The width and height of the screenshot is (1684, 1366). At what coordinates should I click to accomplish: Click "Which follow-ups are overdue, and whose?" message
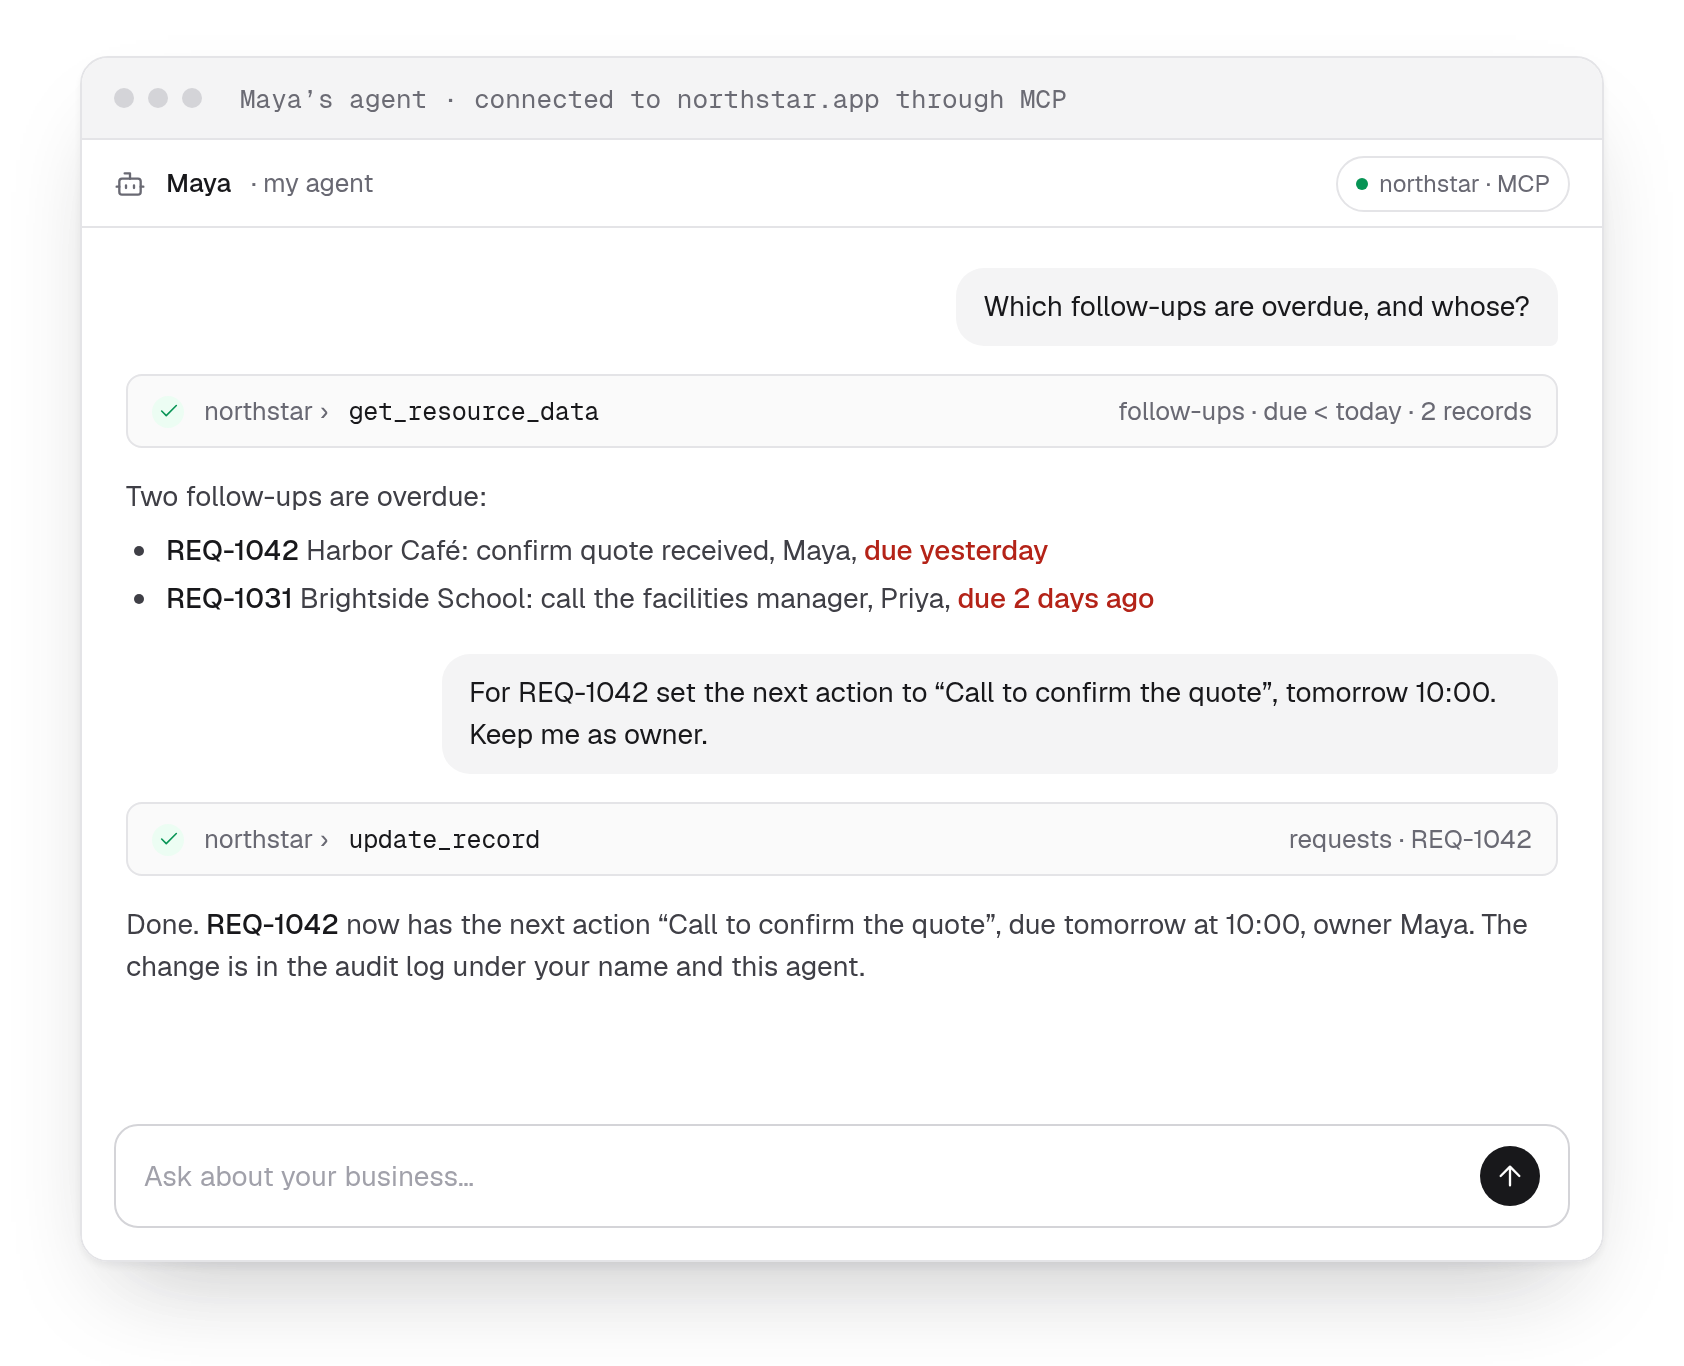coord(1256,306)
